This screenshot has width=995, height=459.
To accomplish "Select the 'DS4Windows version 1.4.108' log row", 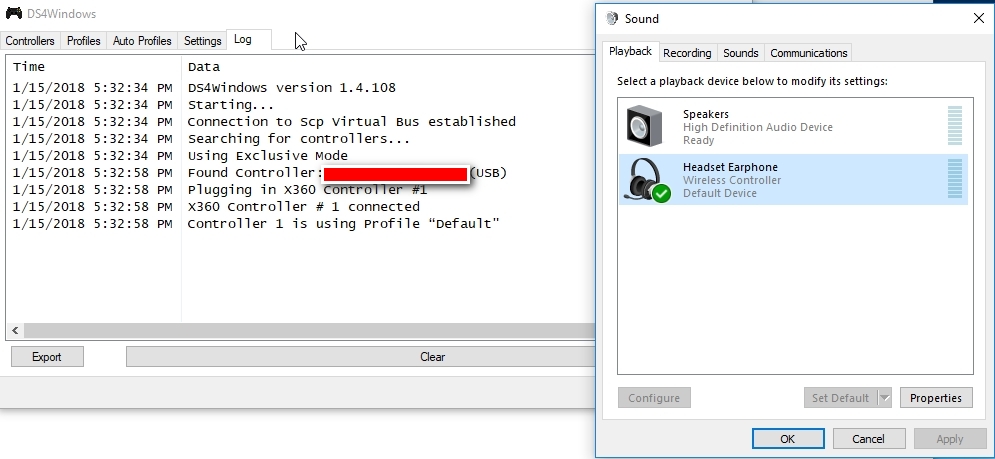I will 301,88.
